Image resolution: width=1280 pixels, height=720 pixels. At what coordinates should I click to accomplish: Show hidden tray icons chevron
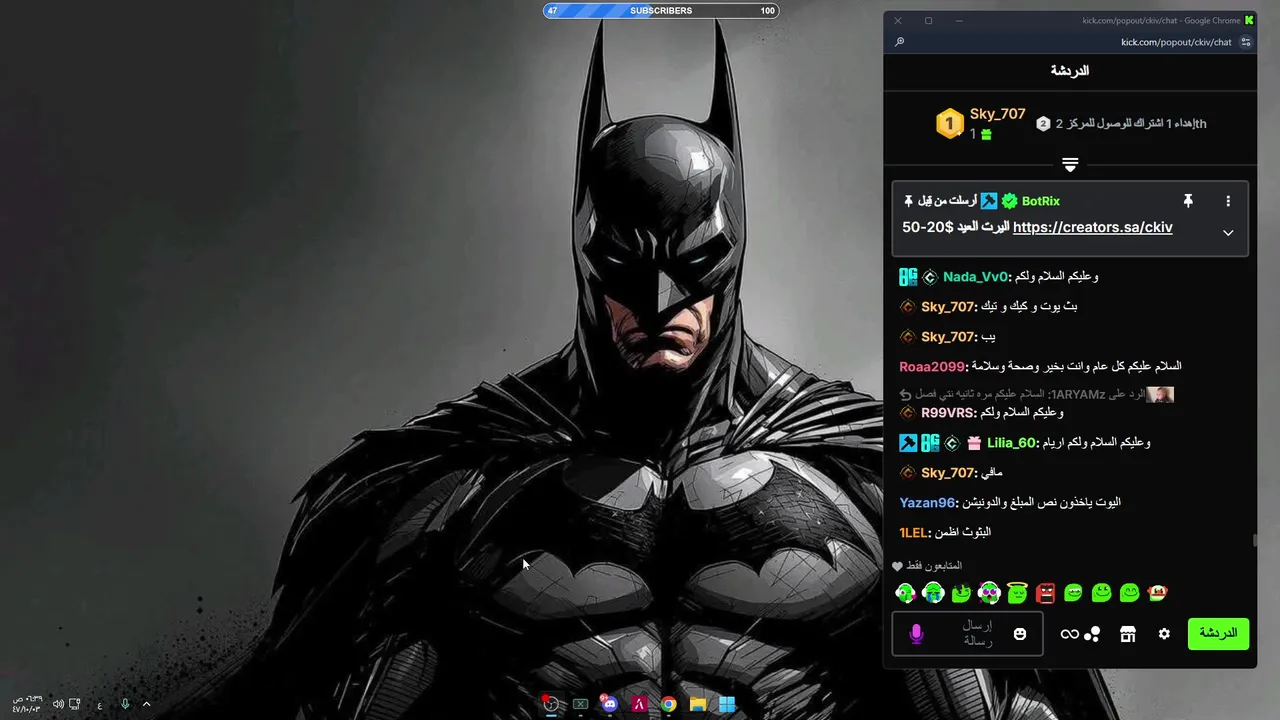coord(146,704)
